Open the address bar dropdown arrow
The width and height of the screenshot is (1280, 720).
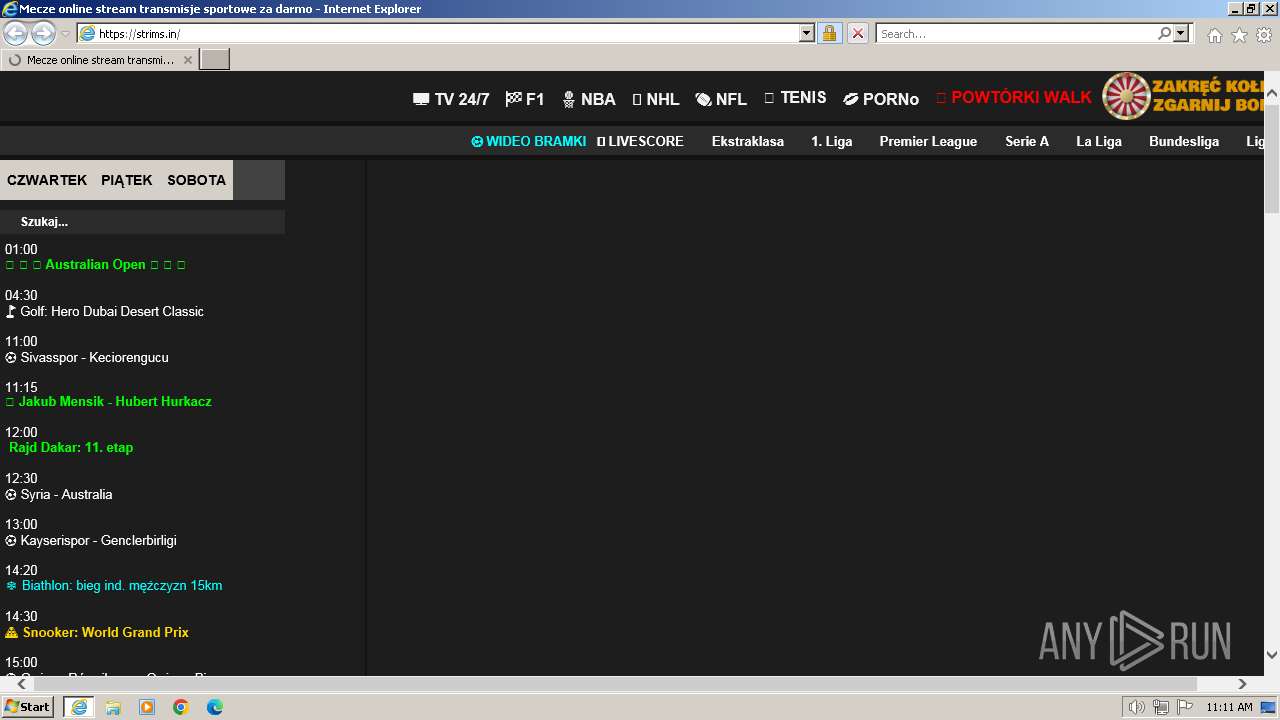point(807,33)
